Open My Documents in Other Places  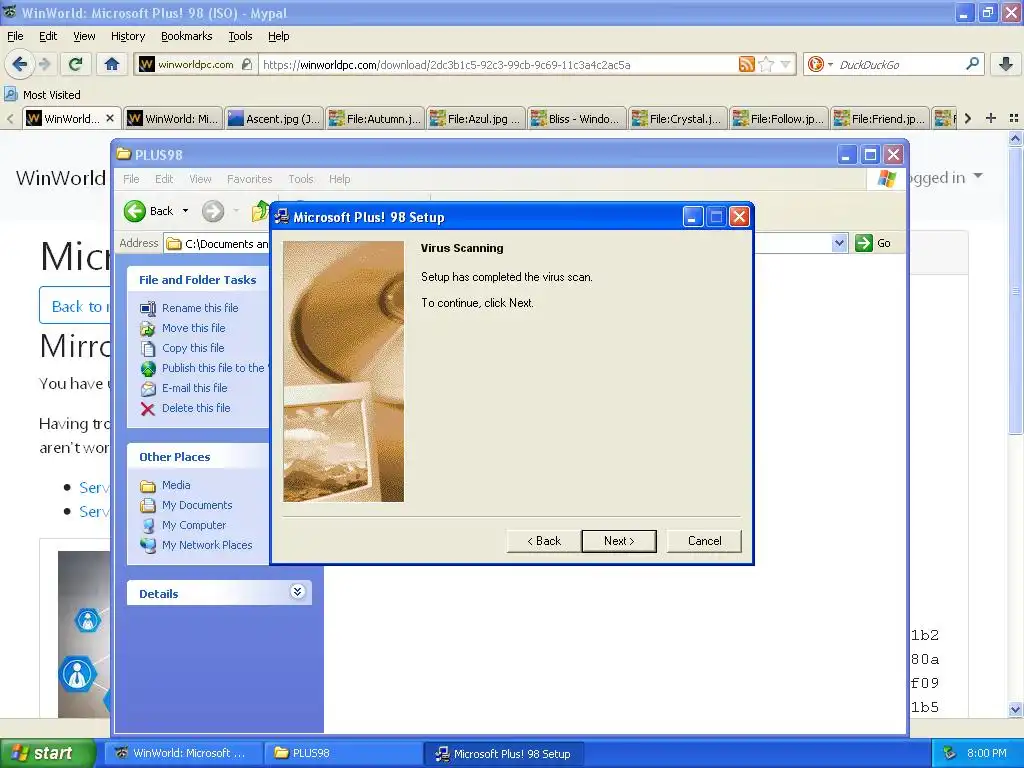[197, 505]
